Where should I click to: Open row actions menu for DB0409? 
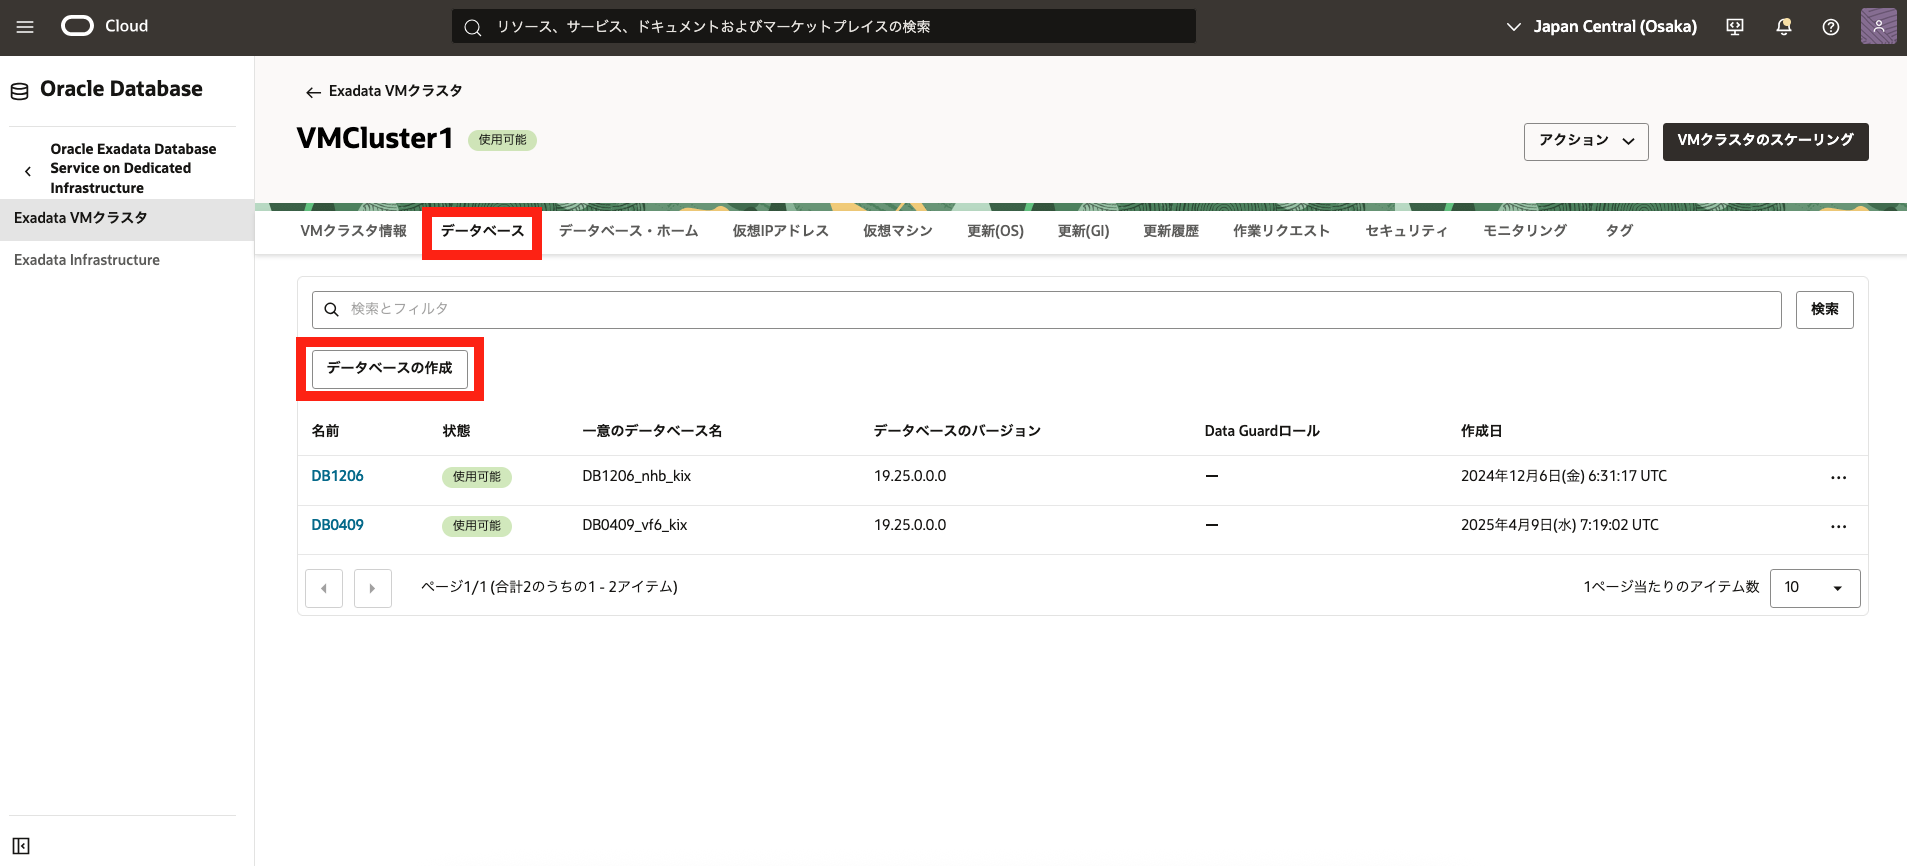[1838, 527]
